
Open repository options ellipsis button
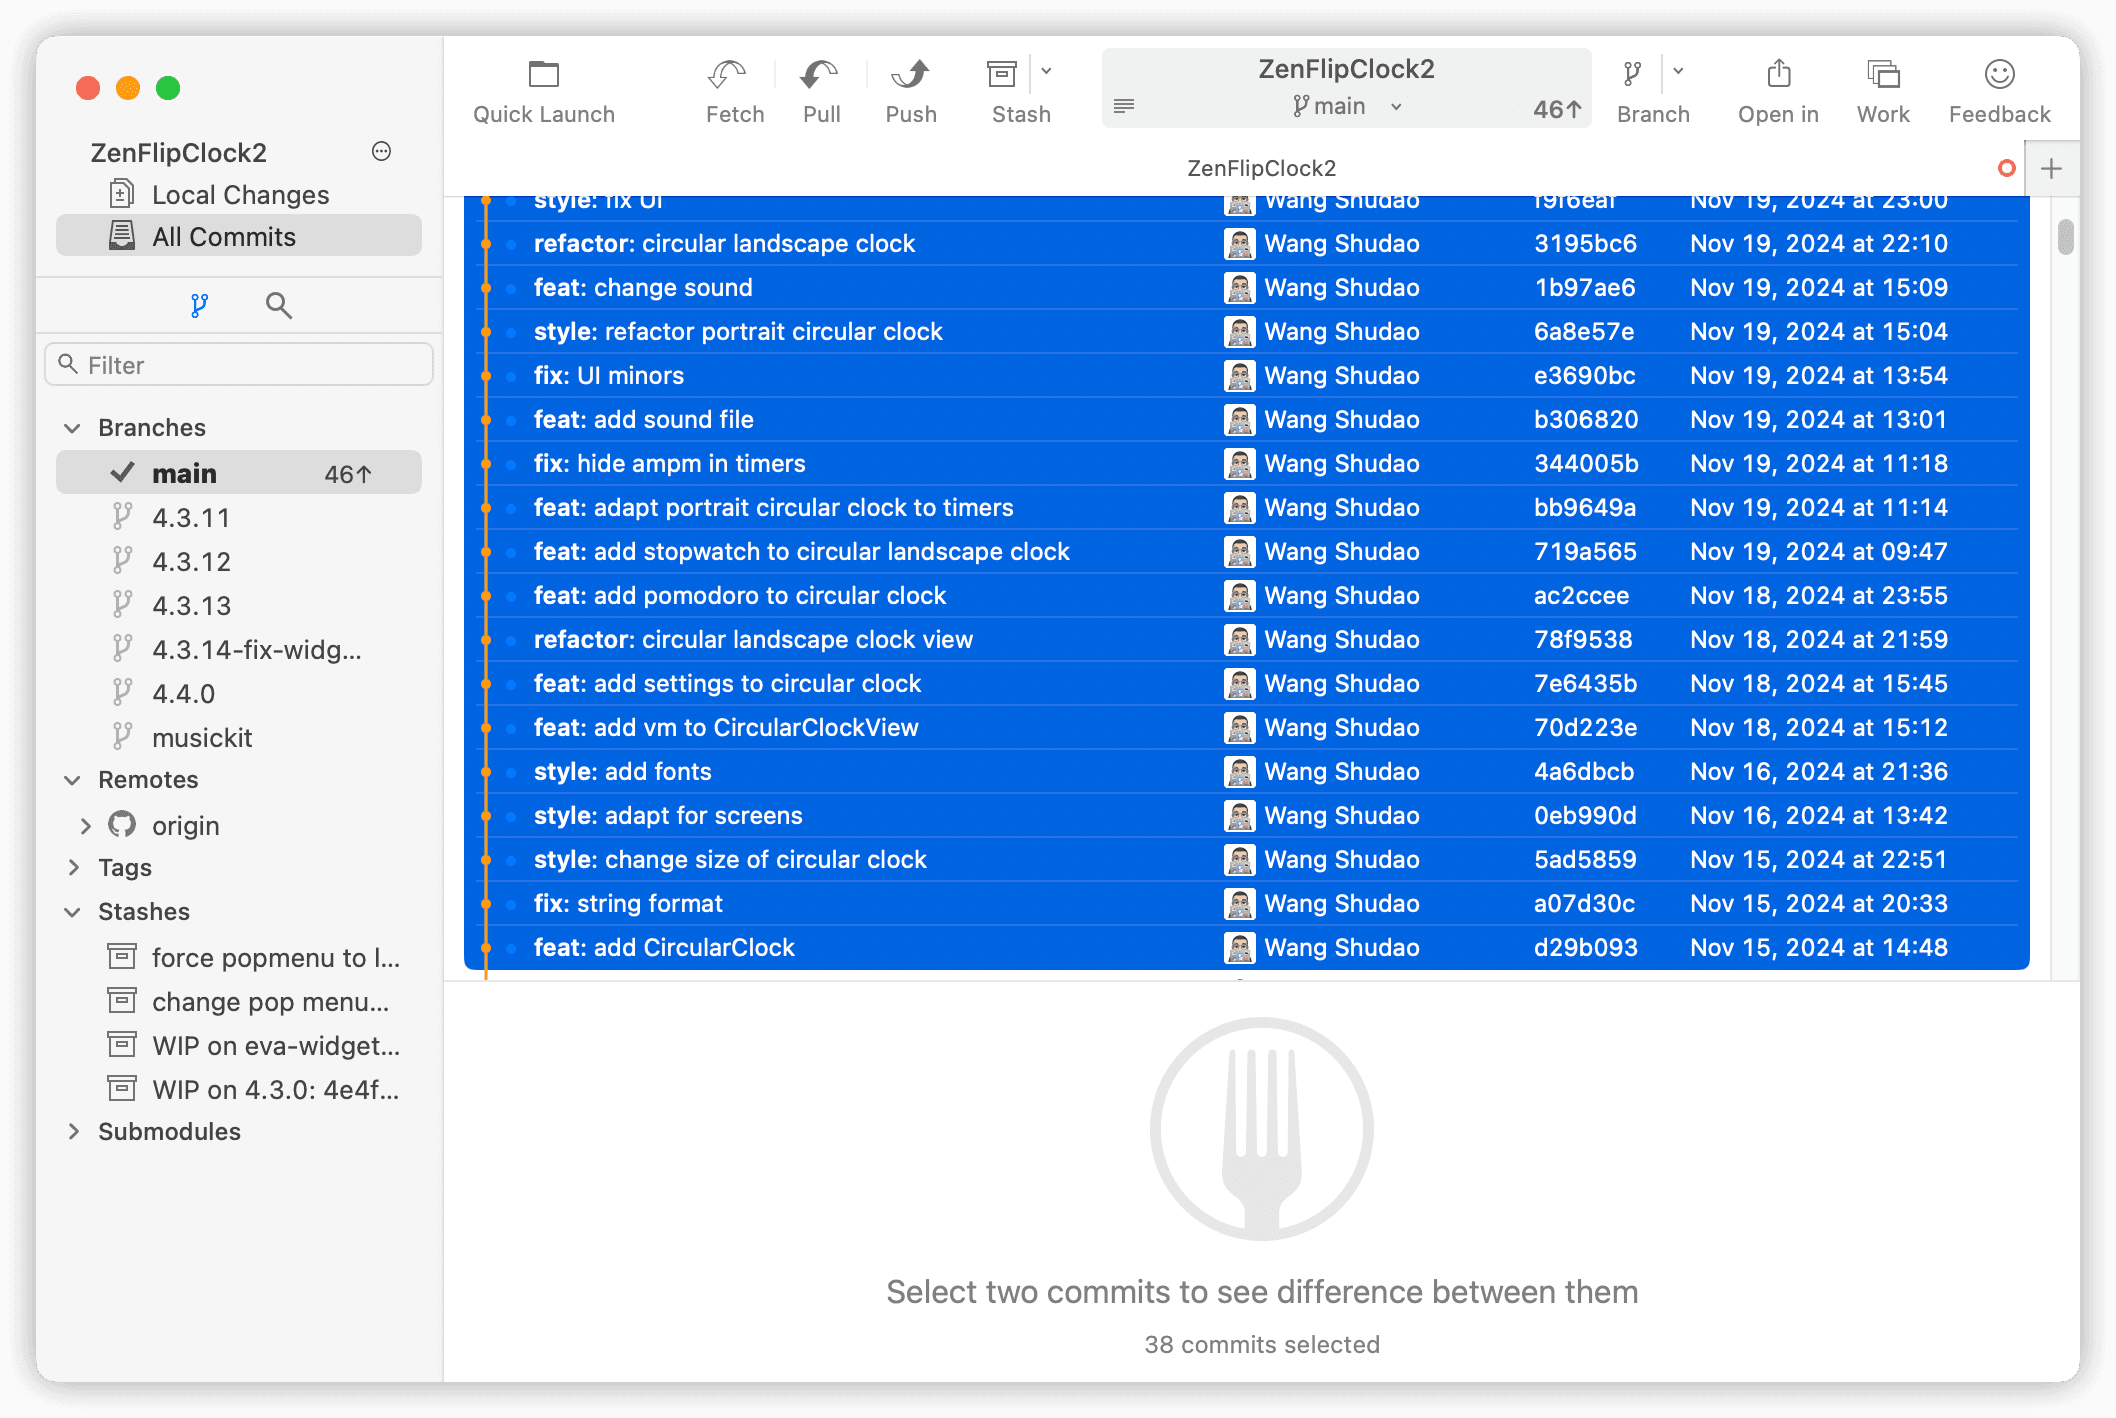coord(381,152)
